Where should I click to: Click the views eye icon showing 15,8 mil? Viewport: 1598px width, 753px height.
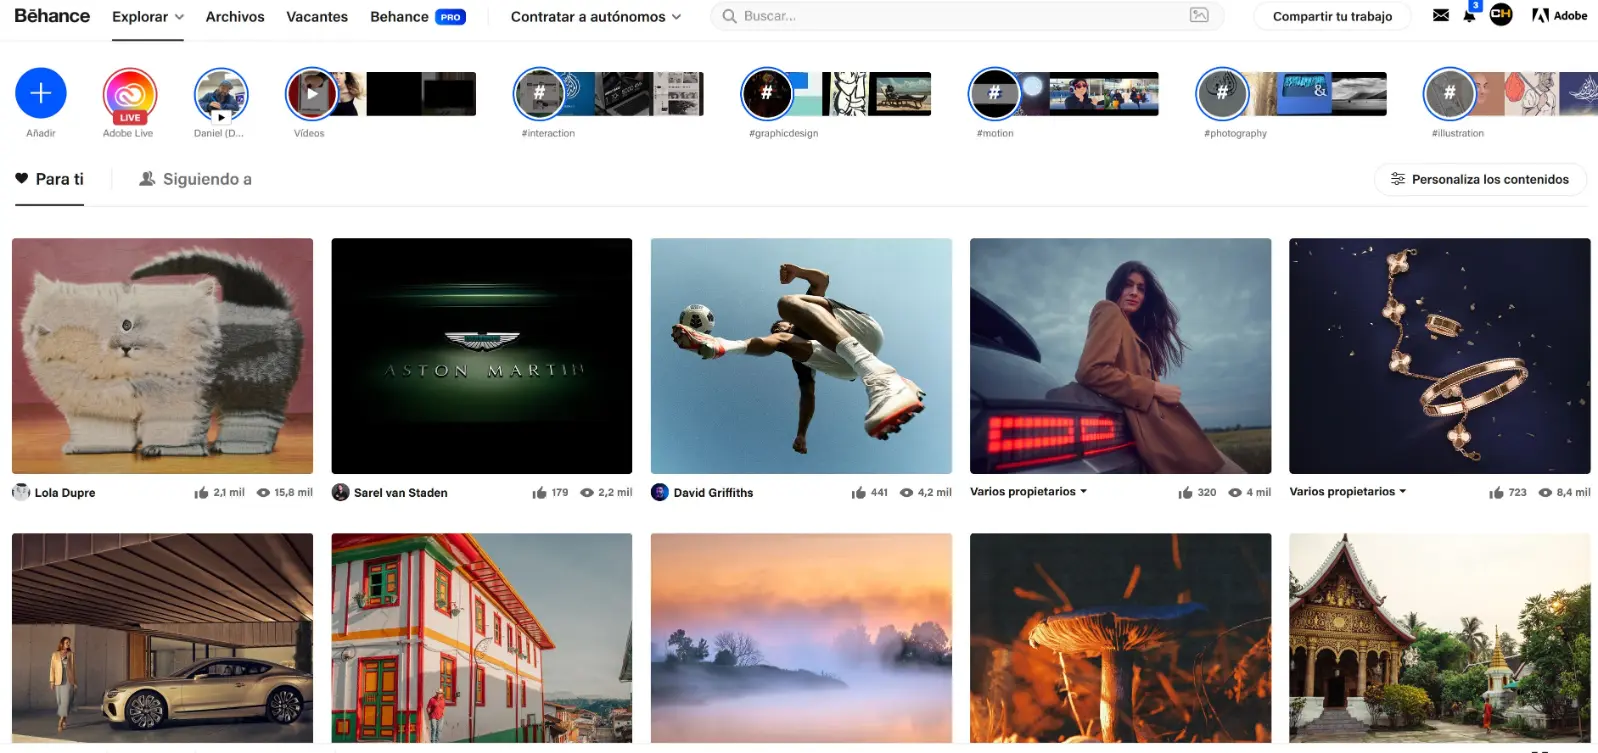[264, 493]
